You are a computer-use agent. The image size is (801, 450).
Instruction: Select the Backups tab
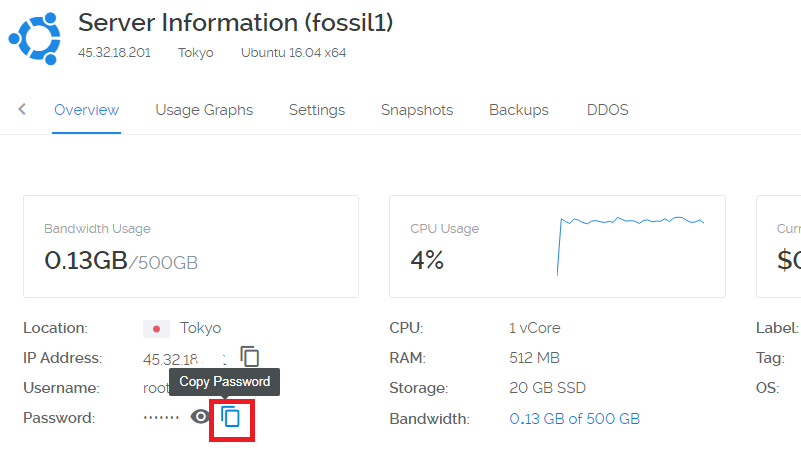(519, 110)
